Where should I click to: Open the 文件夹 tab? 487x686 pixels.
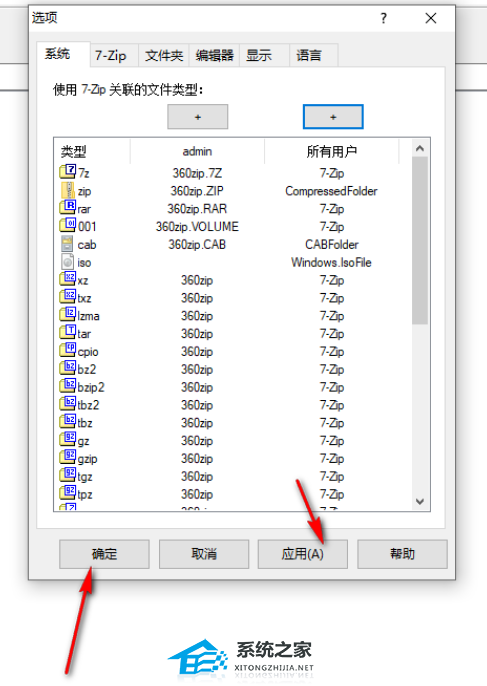coord(164,56)
